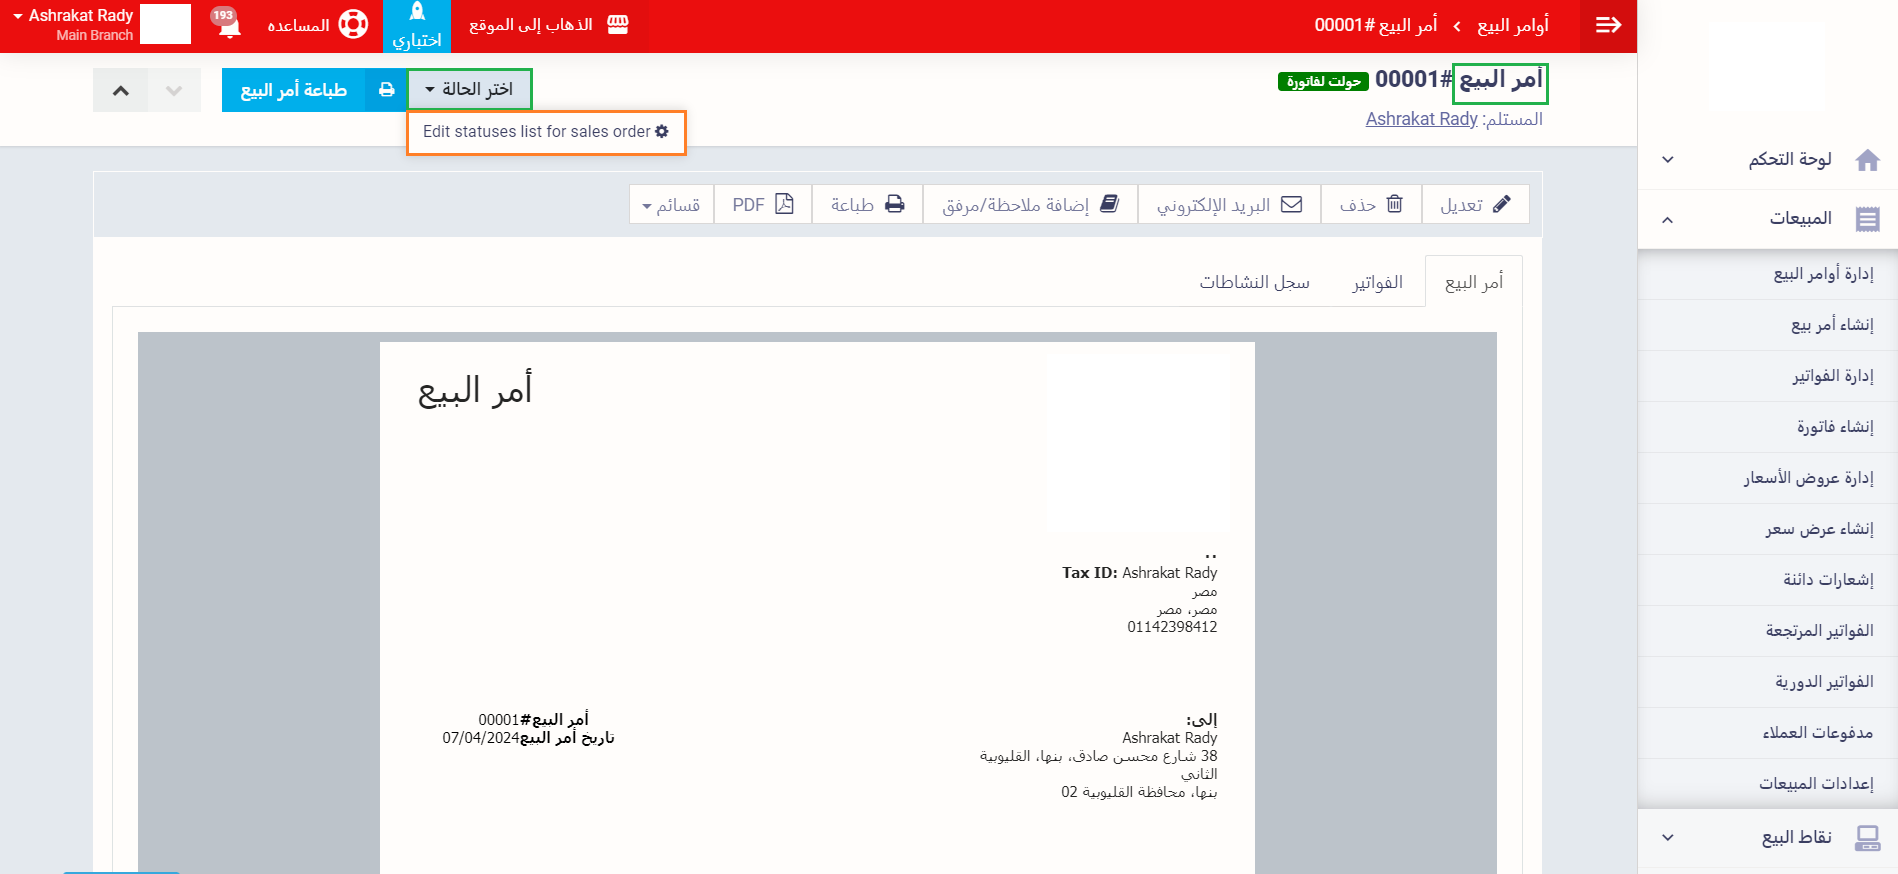Click Edit statuses list for sales order

tap(545, 132)
